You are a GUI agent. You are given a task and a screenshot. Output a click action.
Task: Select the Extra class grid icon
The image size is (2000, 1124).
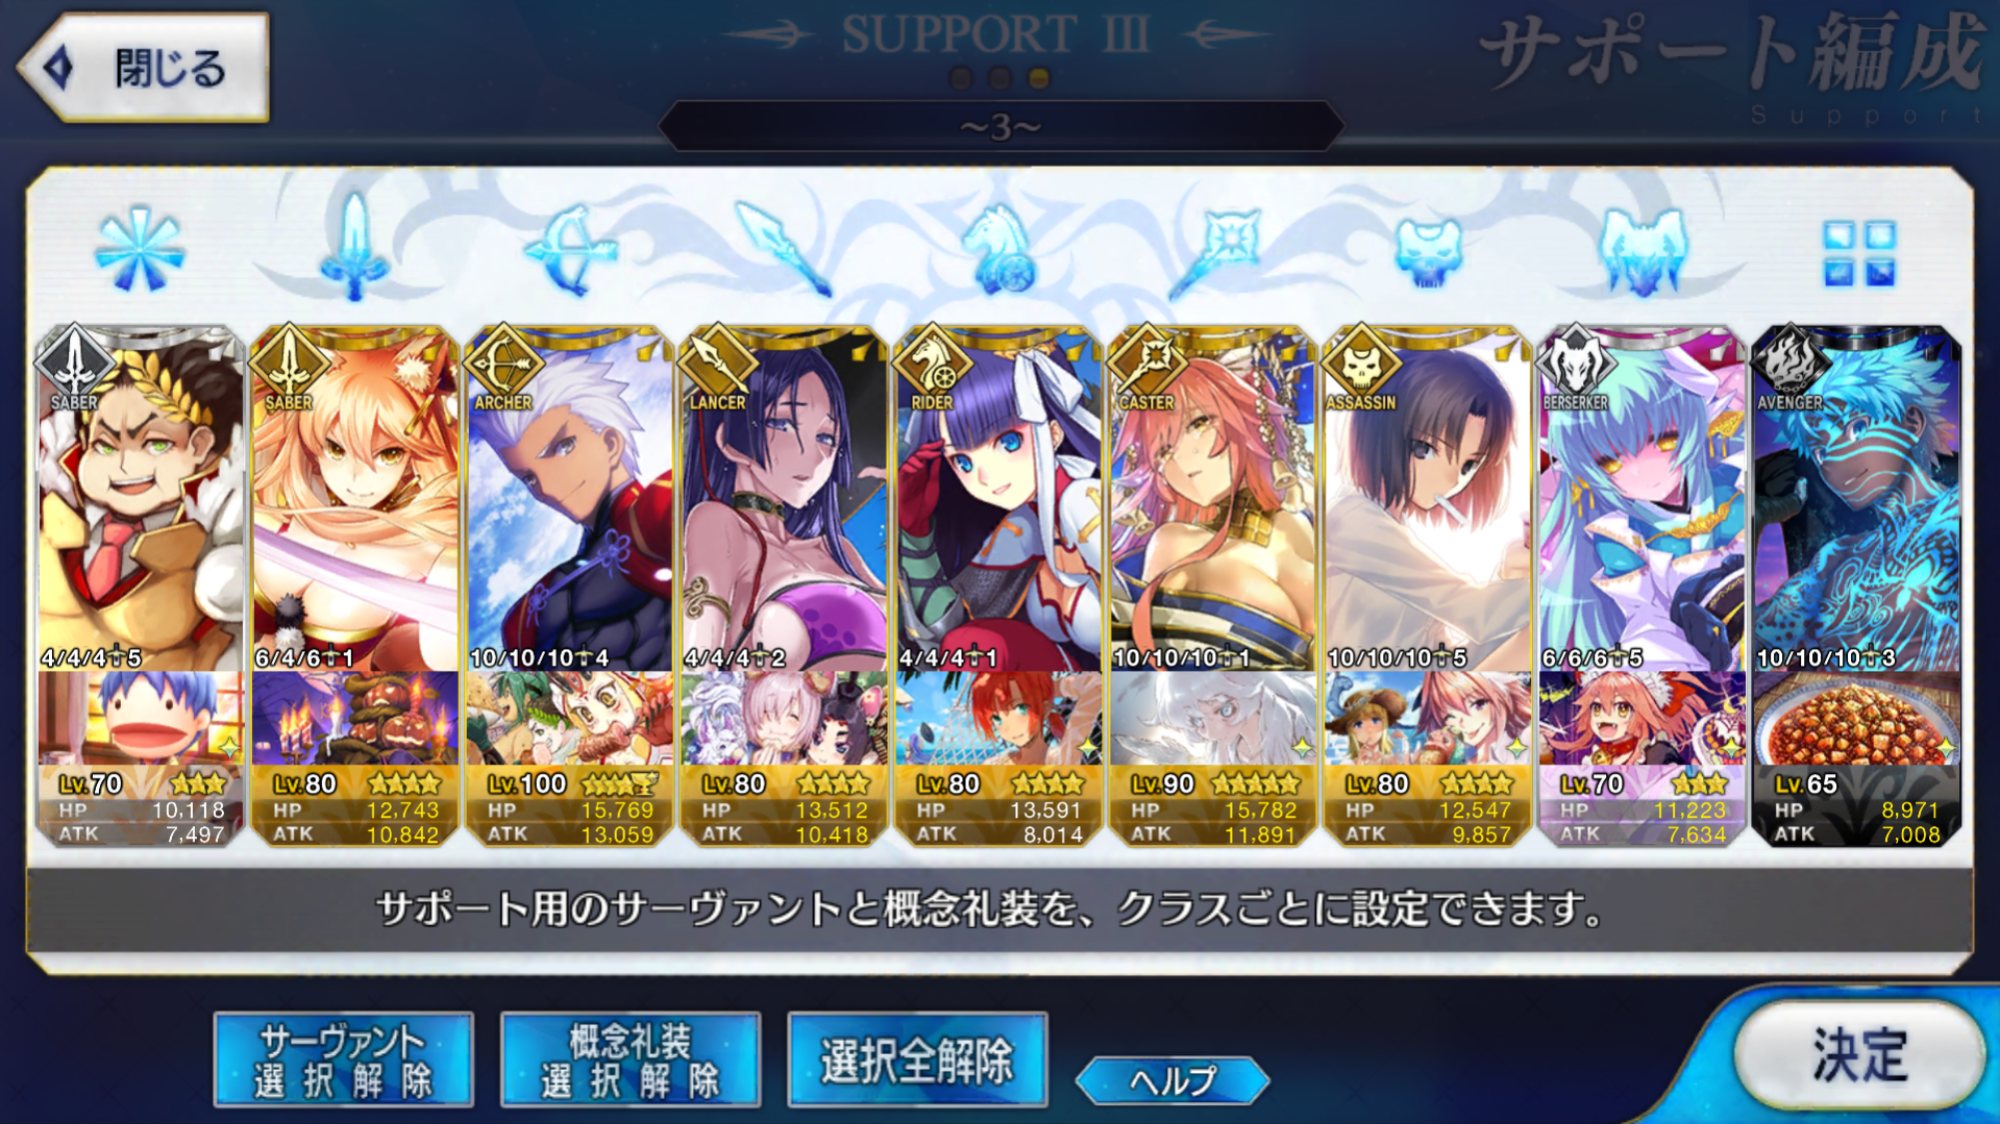pyautogui.click(x=1859, y=254)
